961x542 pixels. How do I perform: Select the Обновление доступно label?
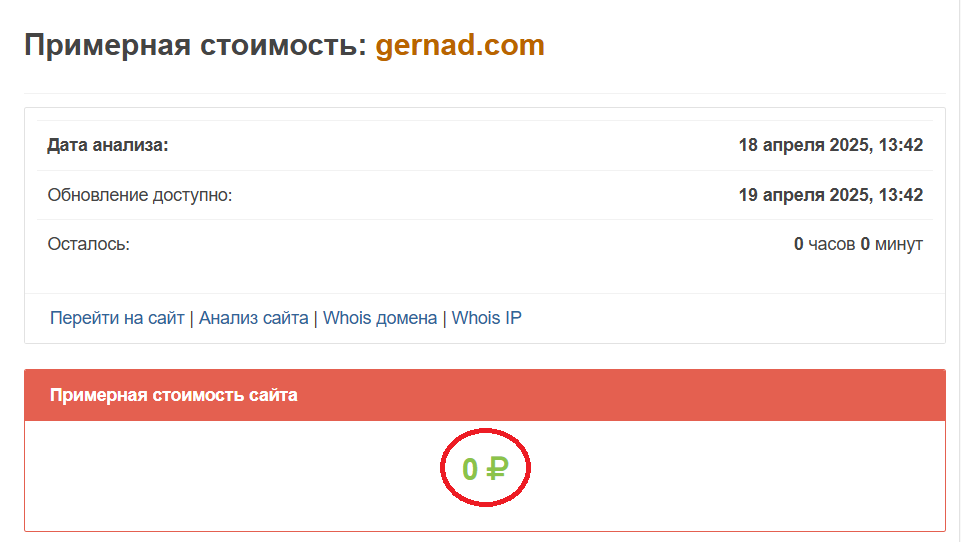pos(139,195)
